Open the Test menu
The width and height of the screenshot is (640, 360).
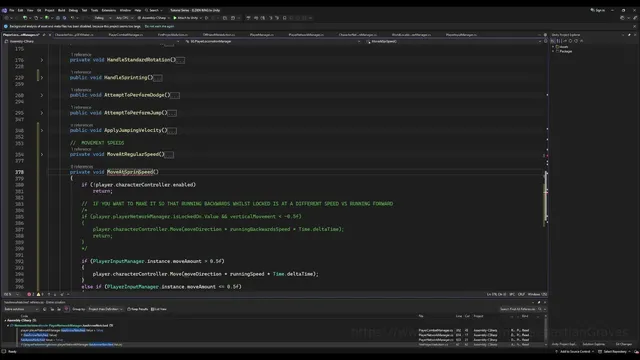(x=84, y=10)
